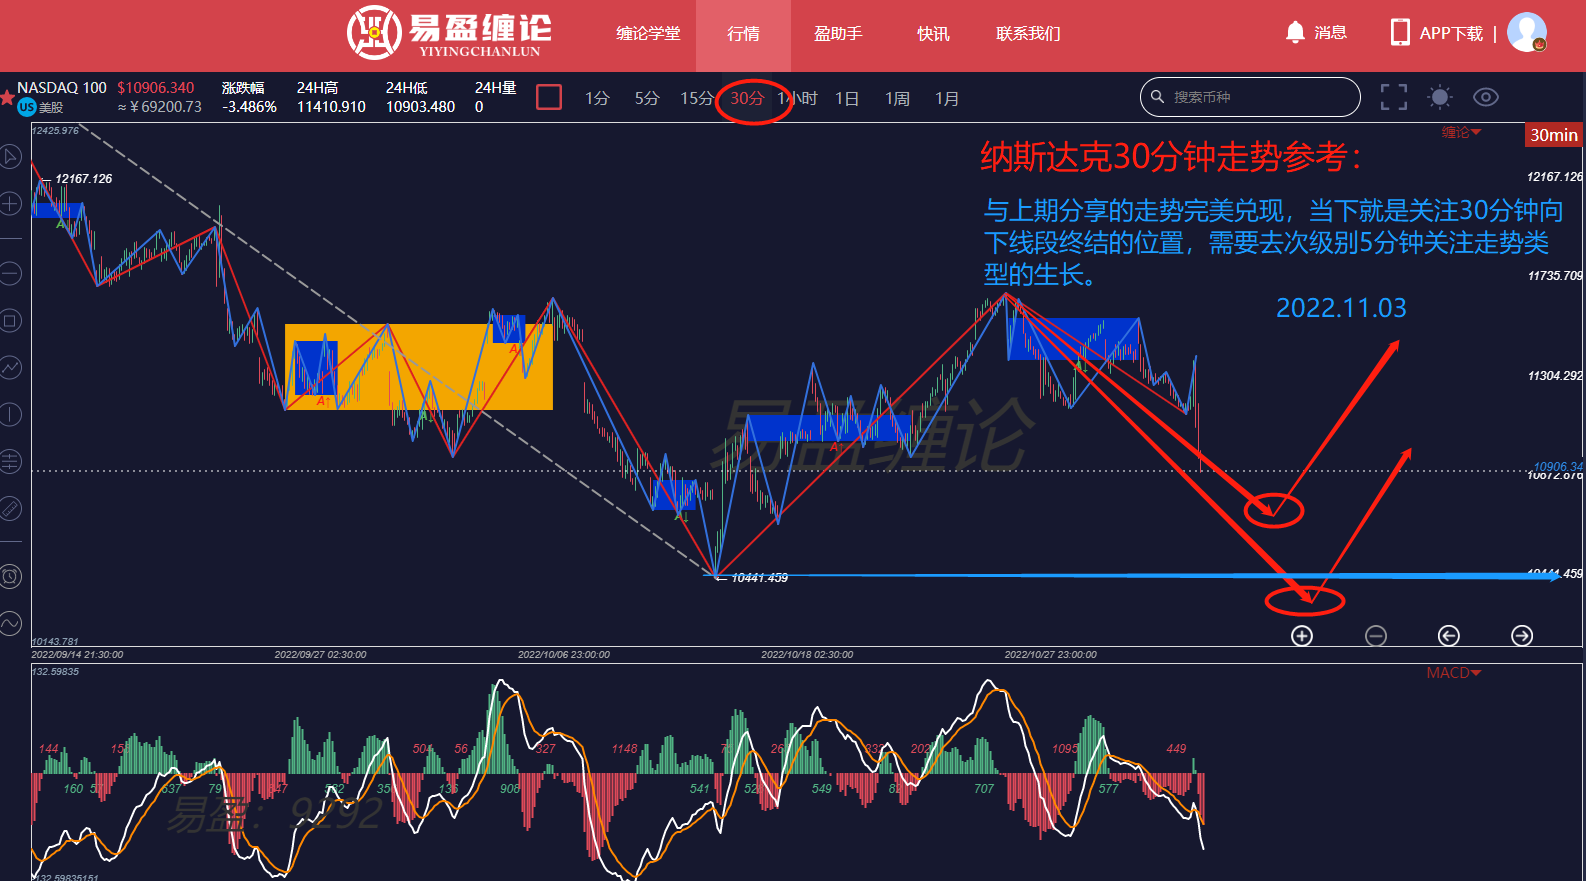Select the circled minus line tool in sidebar
This screenshot has height=881, width=1586.
(10, 273)
